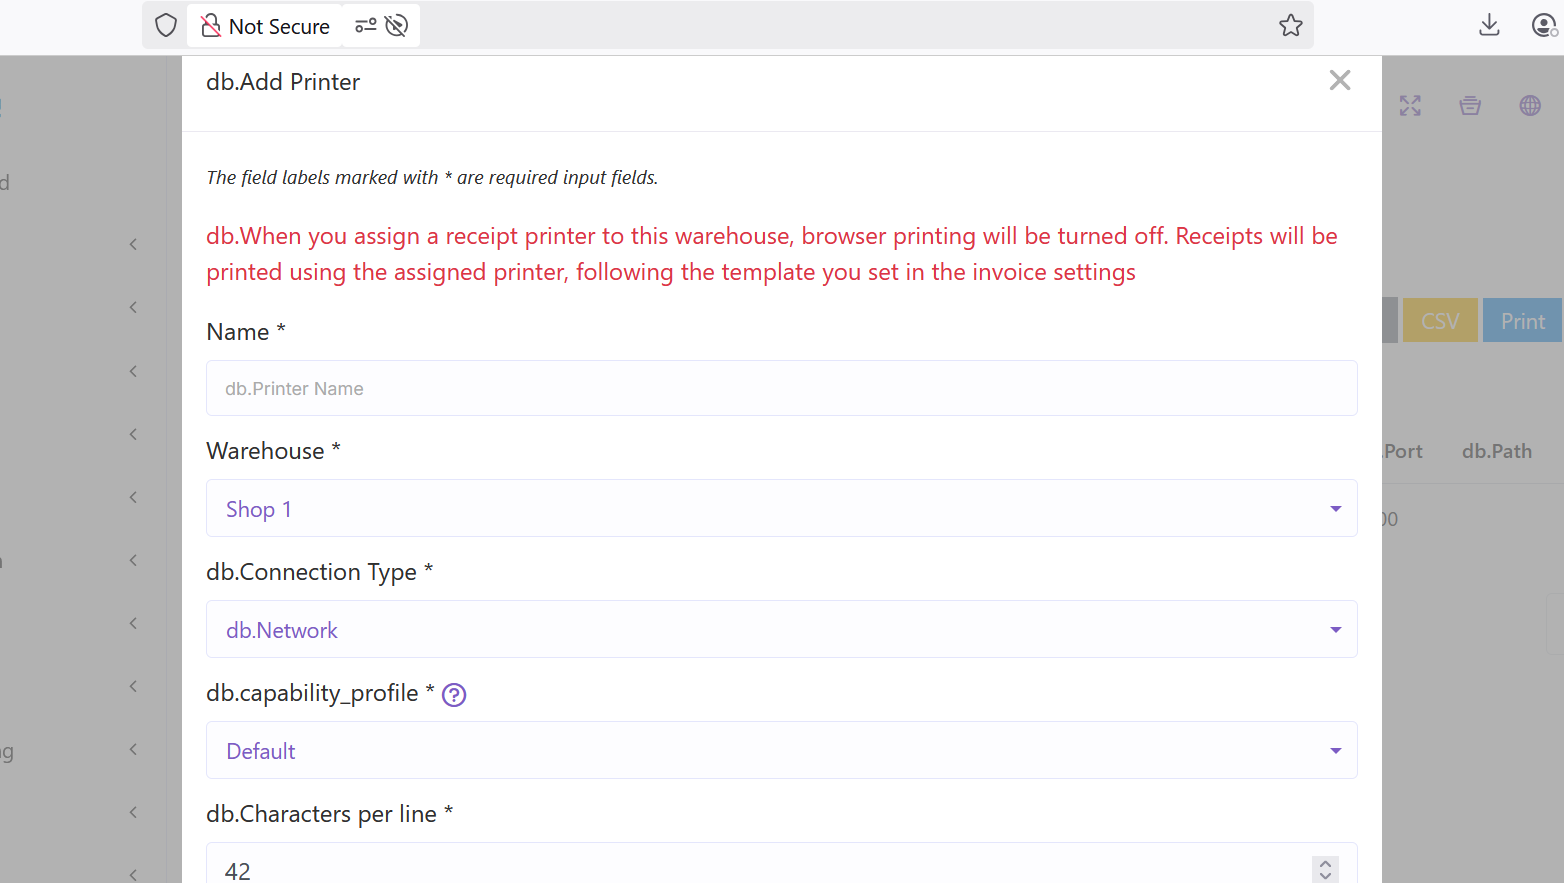Image resolution: width=1564 pixels, height=883 pixels.
Task: Click the POS register icon in header
Action: pyautogui.click(x=1470, y=106)
